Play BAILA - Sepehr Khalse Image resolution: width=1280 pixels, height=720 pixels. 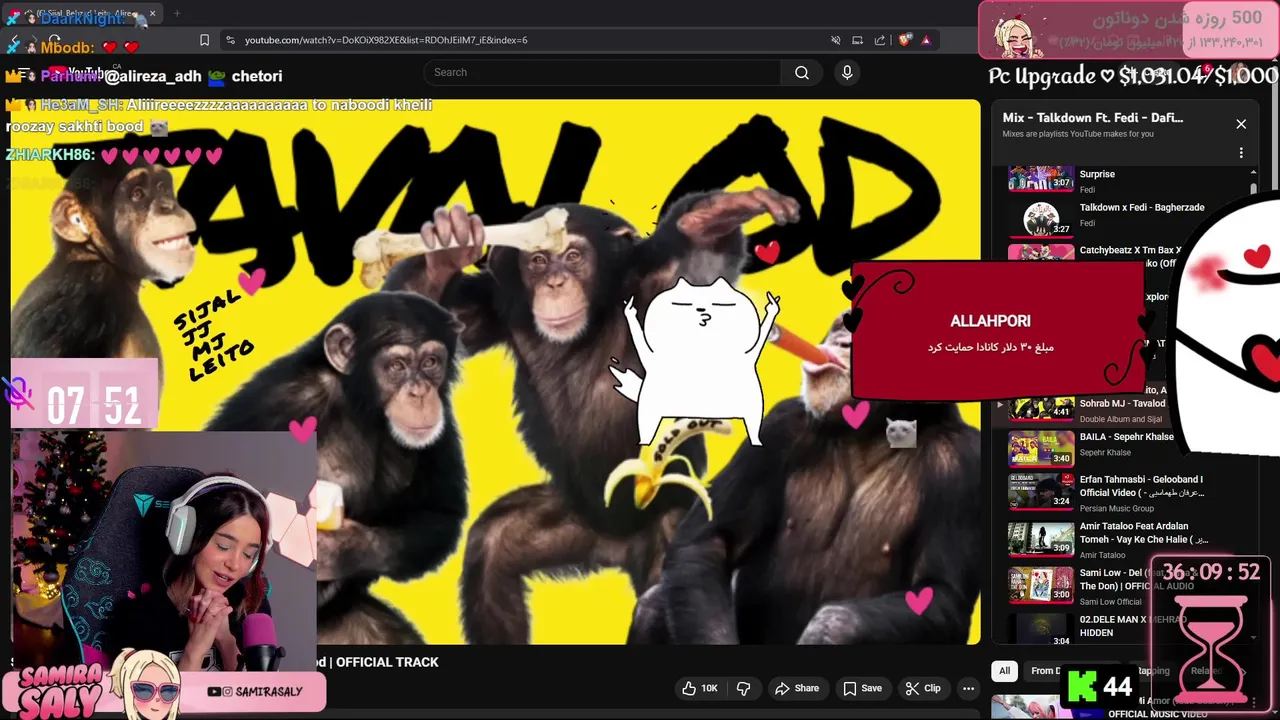coord(1127,437)
